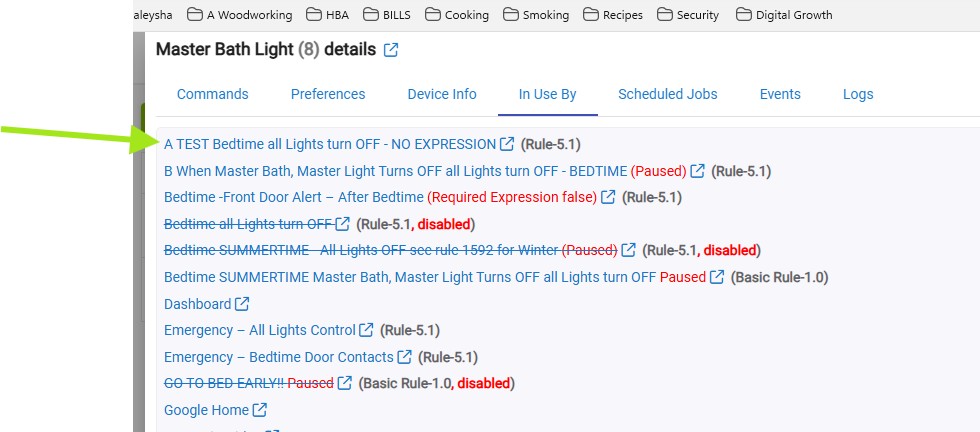Open external icon after Bedtime -Front Door Alert rule
980x432 pixels.
pos(608,198)
